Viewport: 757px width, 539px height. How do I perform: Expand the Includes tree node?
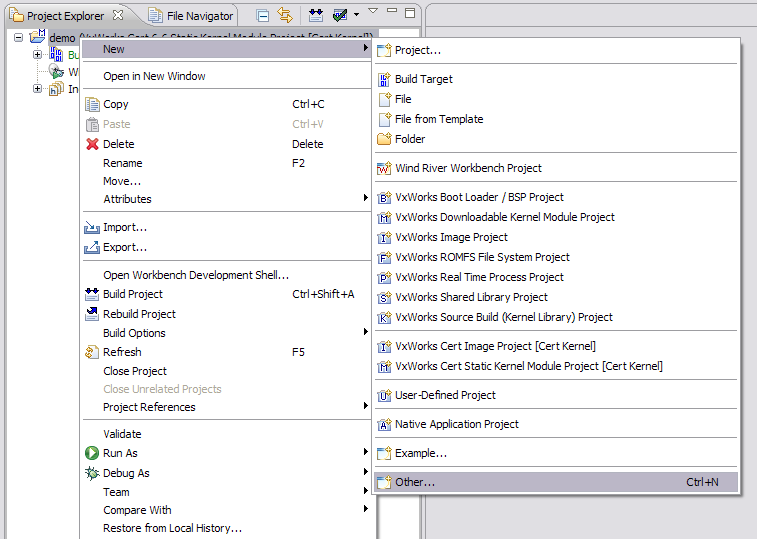coord(37,88)
